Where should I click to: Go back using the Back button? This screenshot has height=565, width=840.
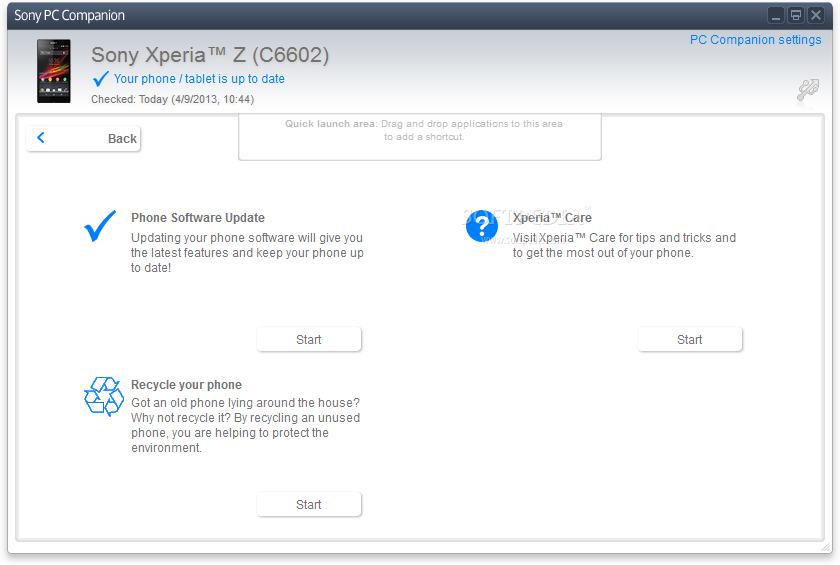83,139
